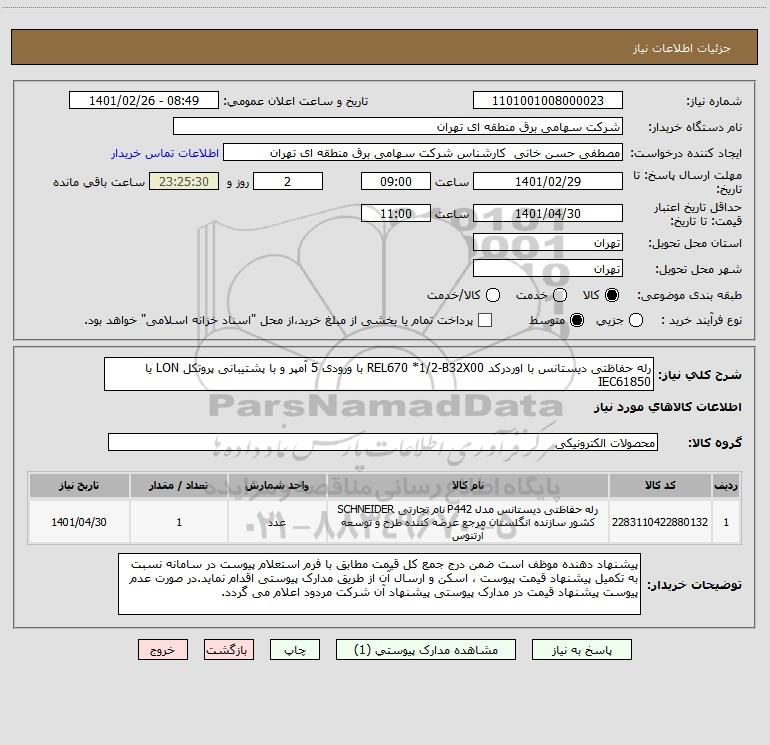Click the unit cell عدد
Viewport: 770px width, 745px height.
point(277,522)
